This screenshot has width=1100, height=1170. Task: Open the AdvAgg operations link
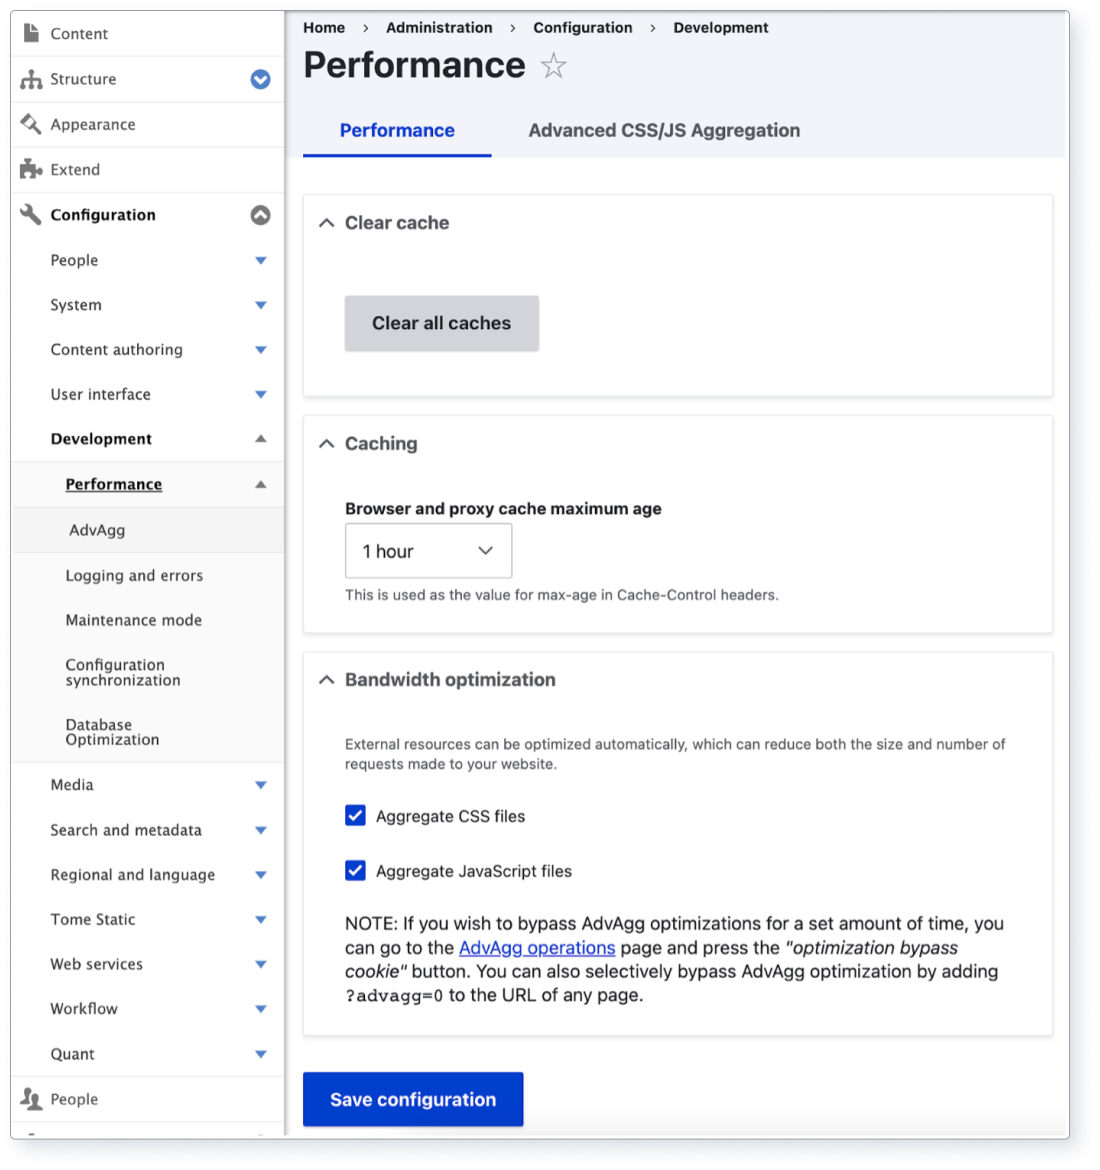[537, 947]
